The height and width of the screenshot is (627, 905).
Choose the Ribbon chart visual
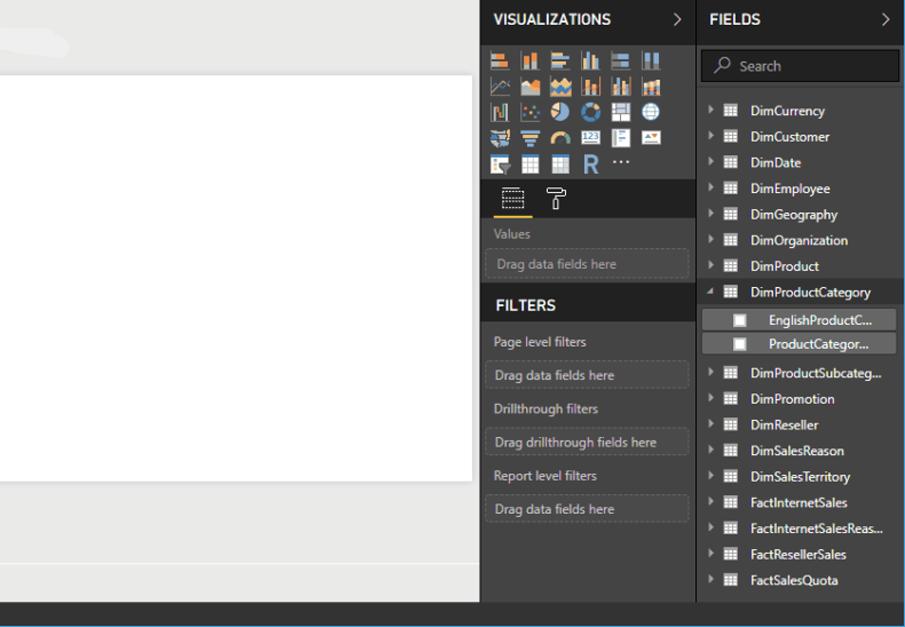[650, 87]
